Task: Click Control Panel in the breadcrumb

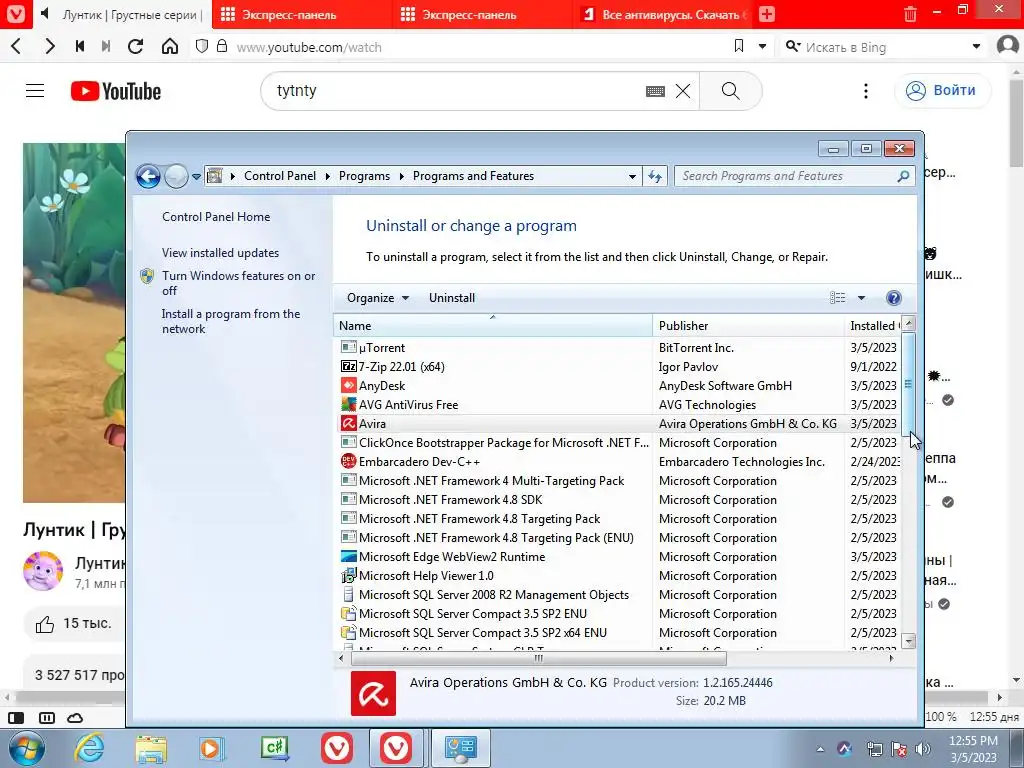Action: point(280,176)
